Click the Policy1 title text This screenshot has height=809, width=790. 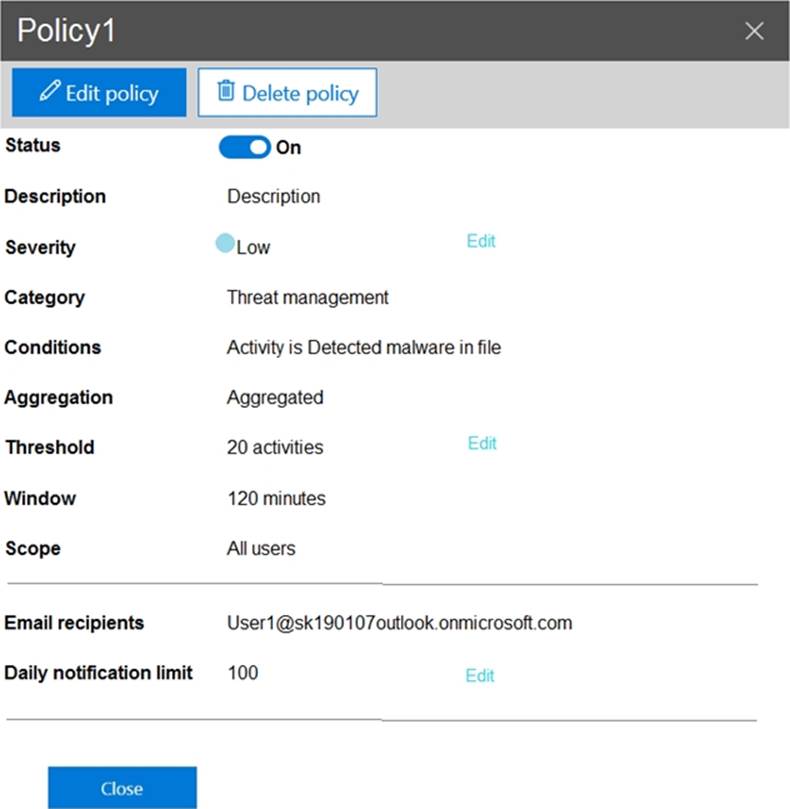tap(67, 31)
